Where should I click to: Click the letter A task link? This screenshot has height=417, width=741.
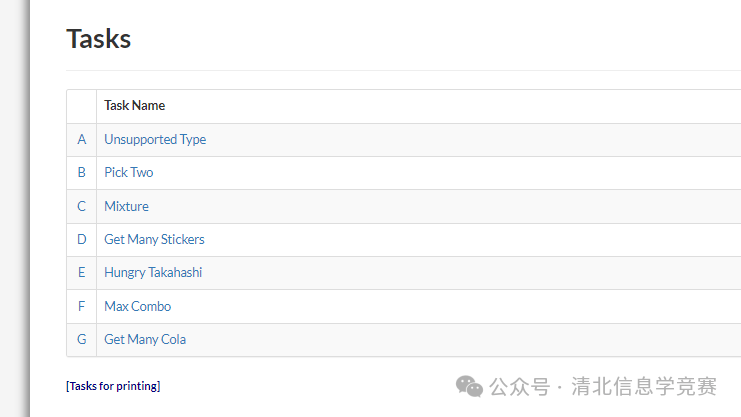click(x=82, y=139)
